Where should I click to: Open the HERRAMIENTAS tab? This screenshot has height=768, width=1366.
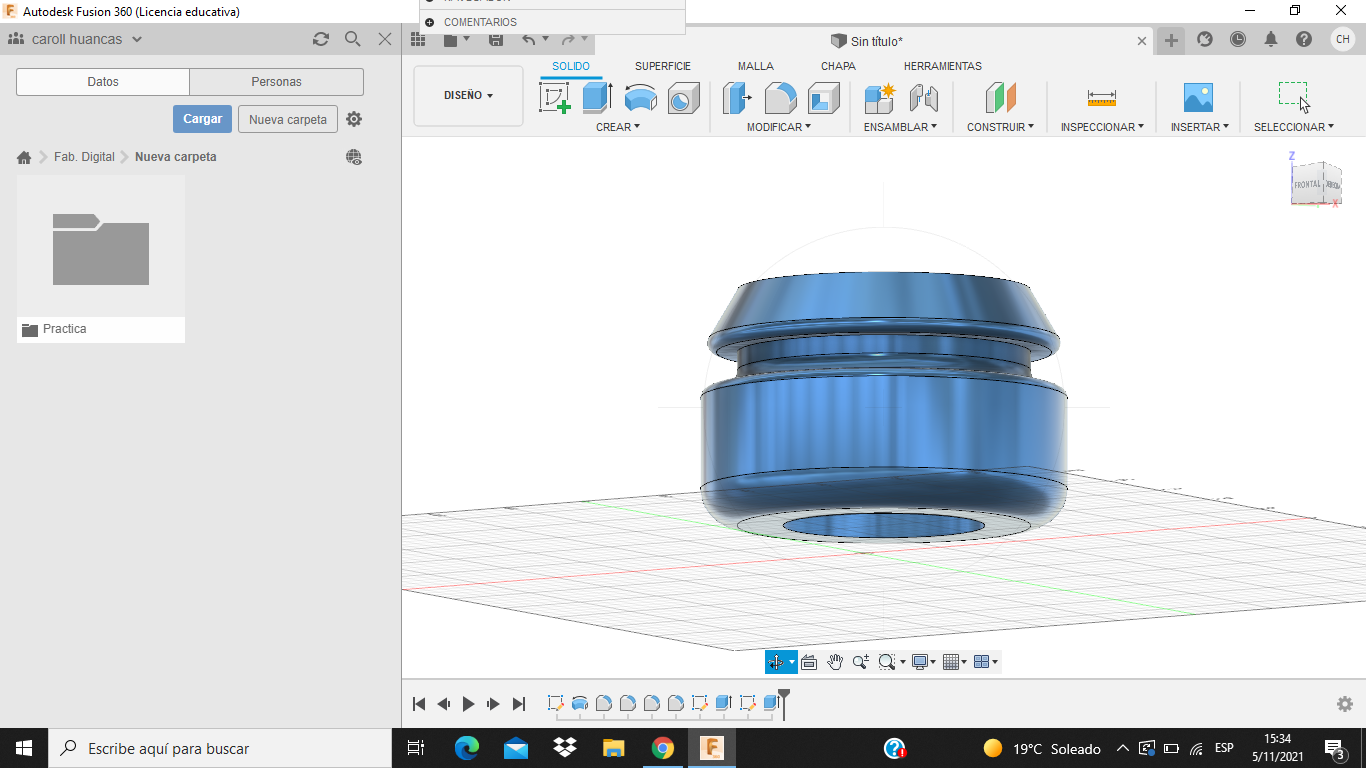click(x=942, y=66)
